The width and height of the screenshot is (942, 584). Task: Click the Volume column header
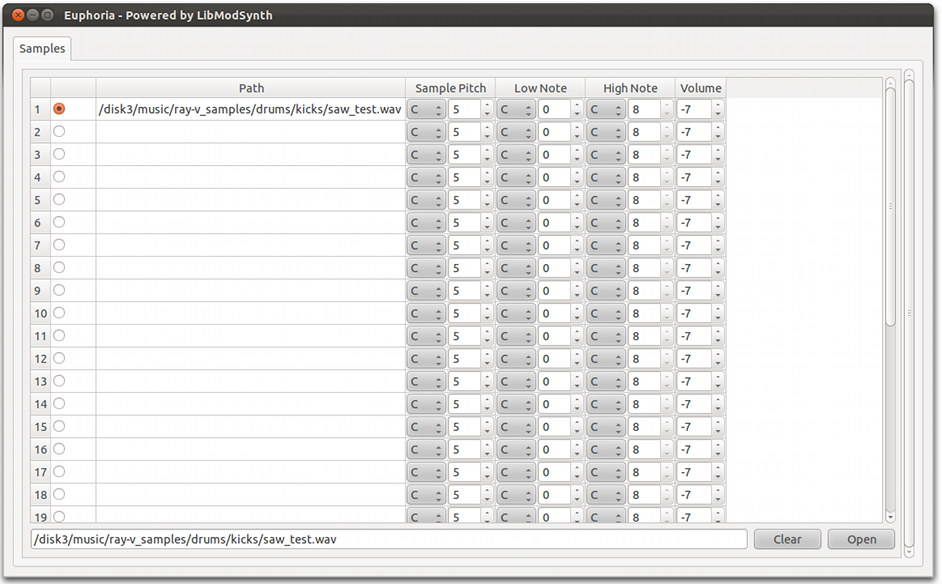coord(700,88)
